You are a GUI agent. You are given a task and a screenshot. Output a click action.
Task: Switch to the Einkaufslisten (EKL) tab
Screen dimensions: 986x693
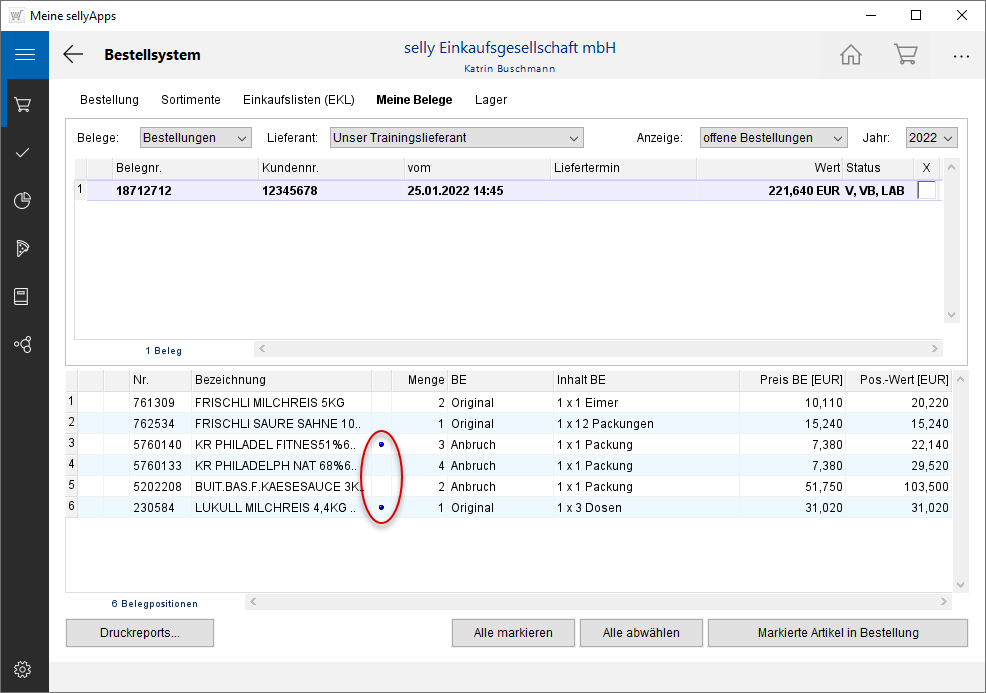pyautogui.click(x=298, y=100)
